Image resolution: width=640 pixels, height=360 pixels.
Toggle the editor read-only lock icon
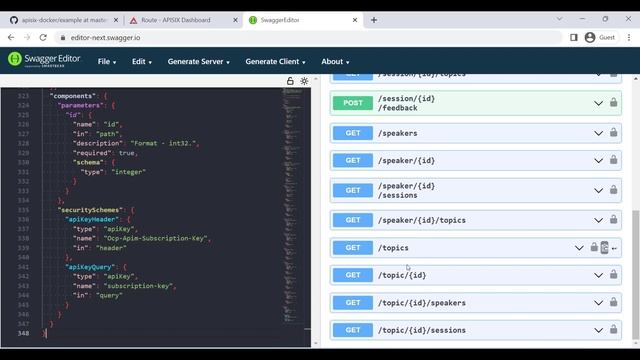(x=290, y=81)
